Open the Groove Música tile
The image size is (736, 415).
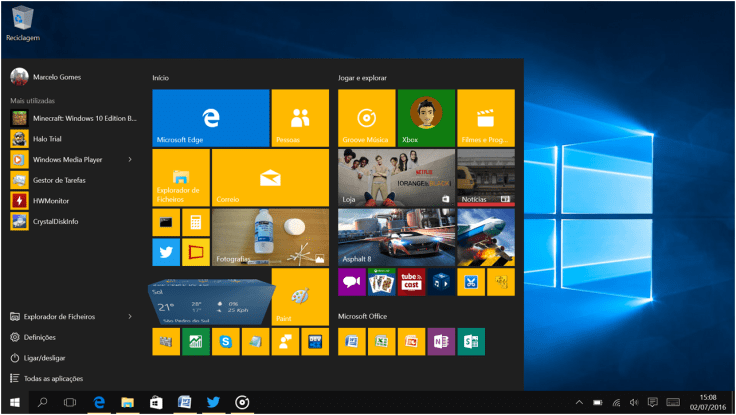pos(366,117)
